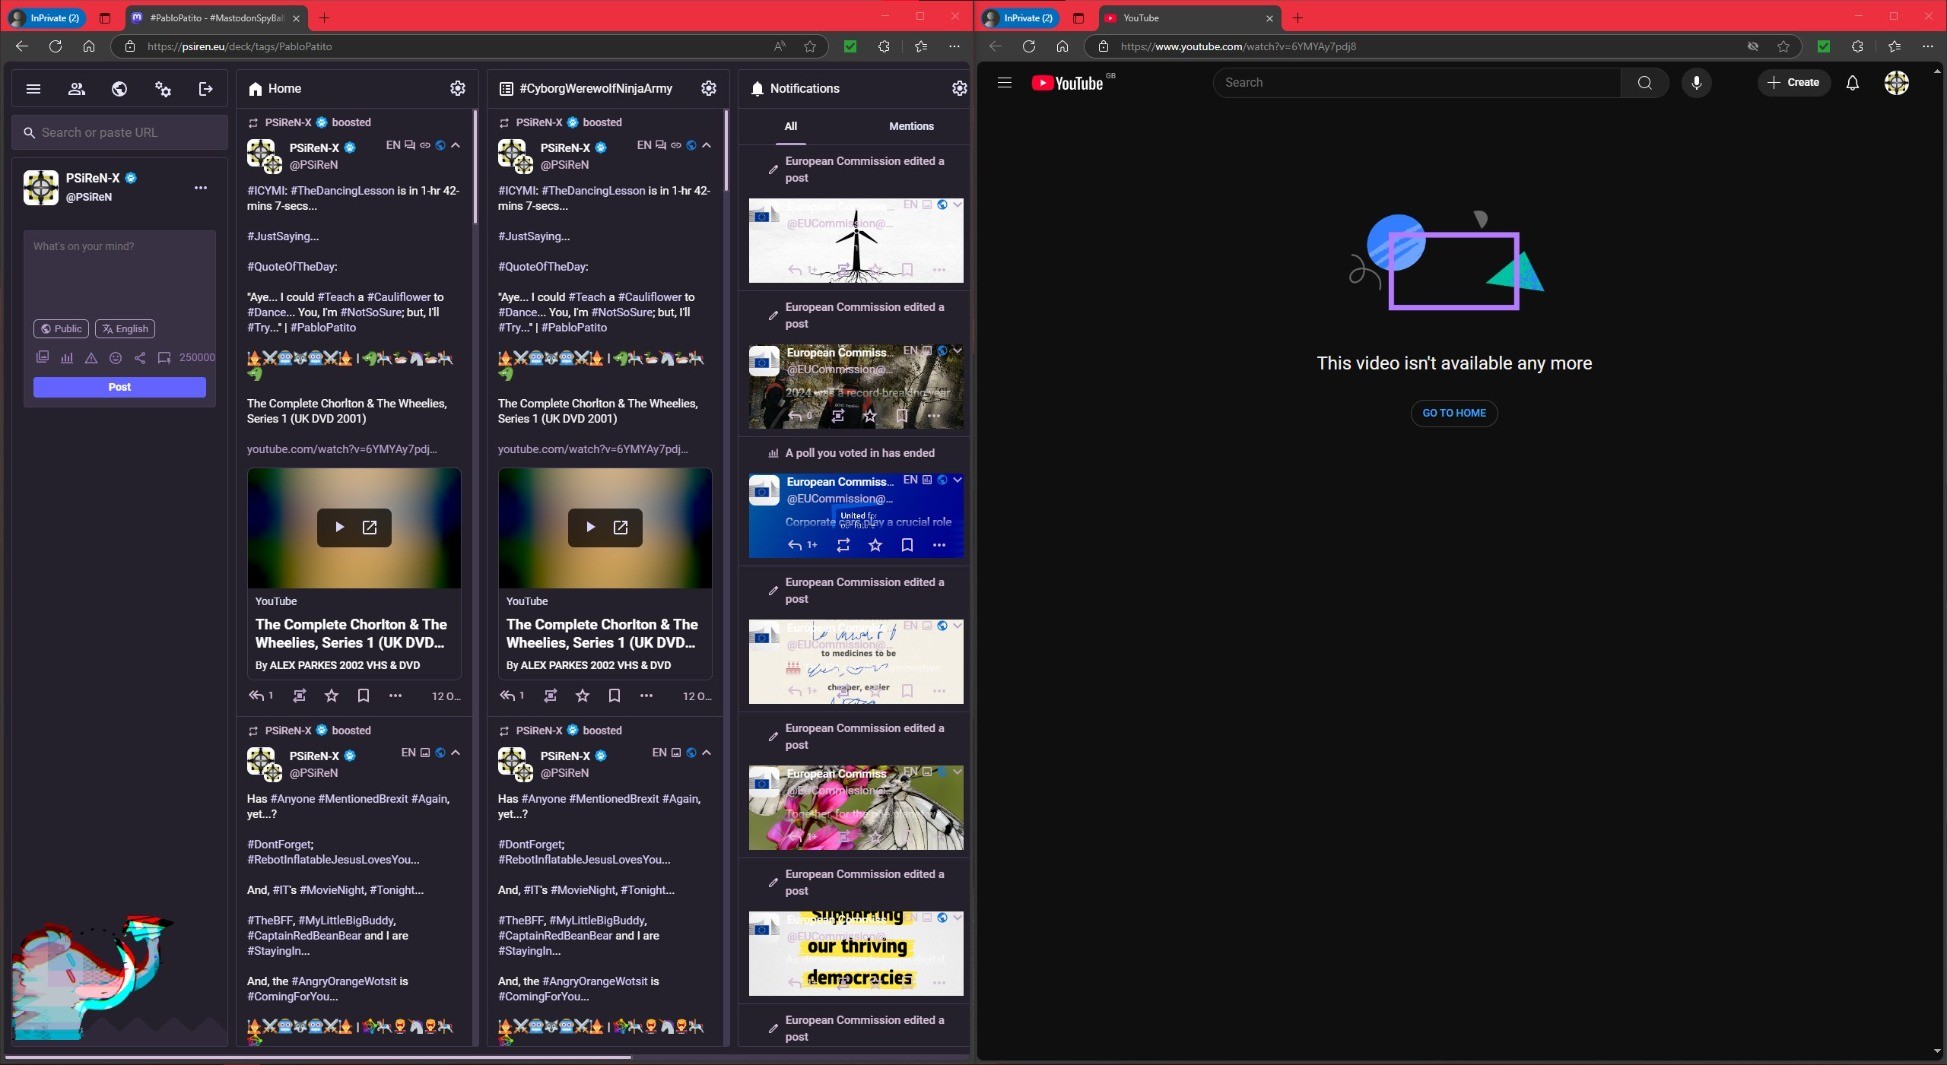The width and height of the screenshot is (1947, 1065).
Task: Collapse the 'Has #Anyone' post in Home column
Action: (x=456, y=753)
